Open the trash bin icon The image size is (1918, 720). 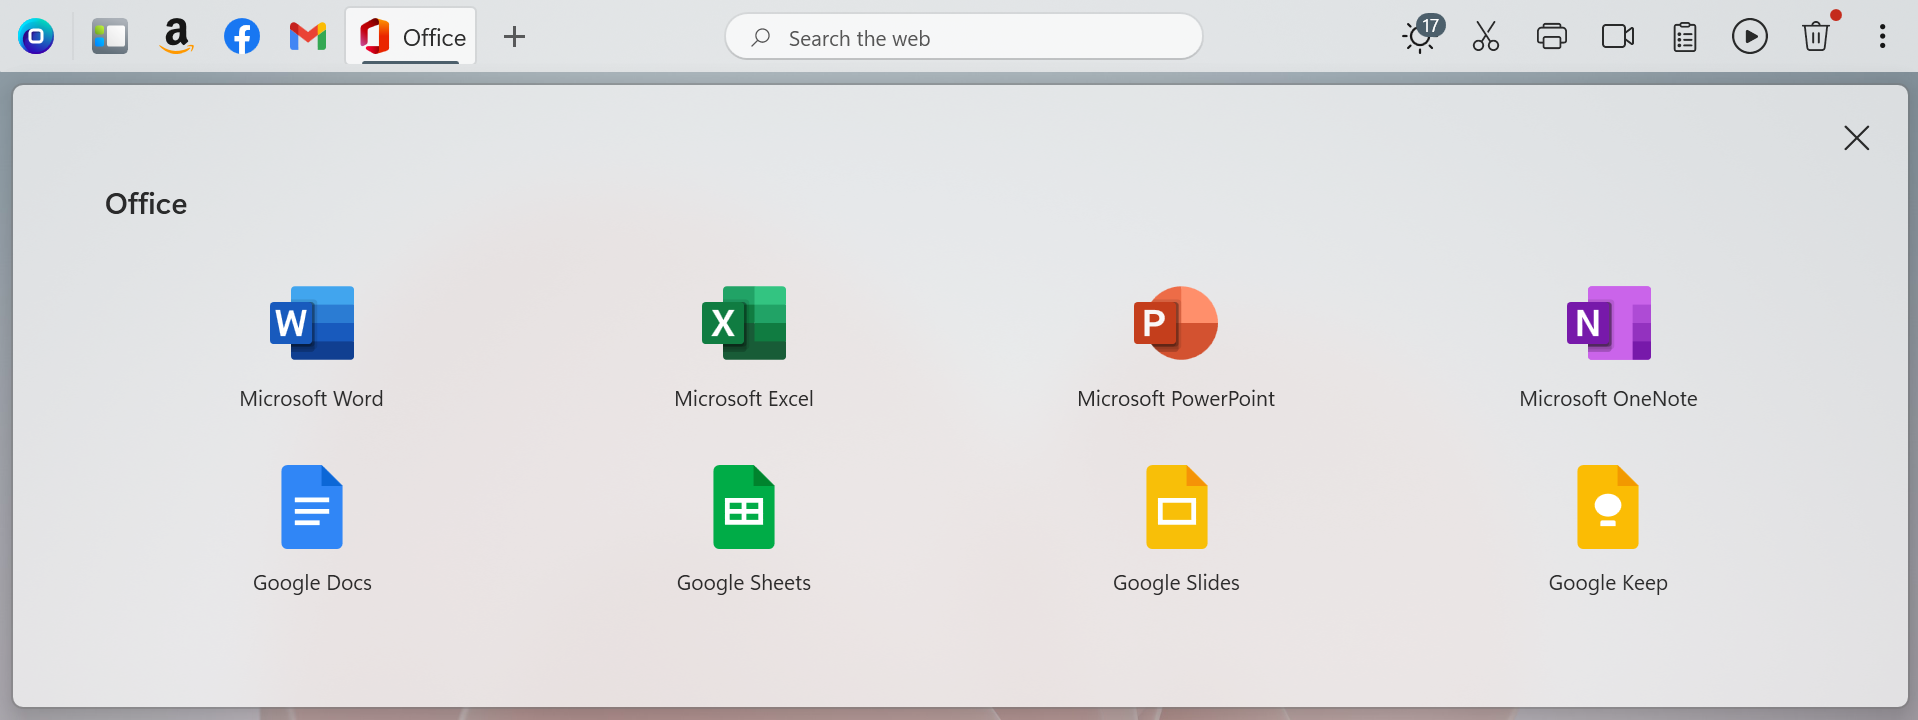pyautogui.click(x=1816, y=37)
